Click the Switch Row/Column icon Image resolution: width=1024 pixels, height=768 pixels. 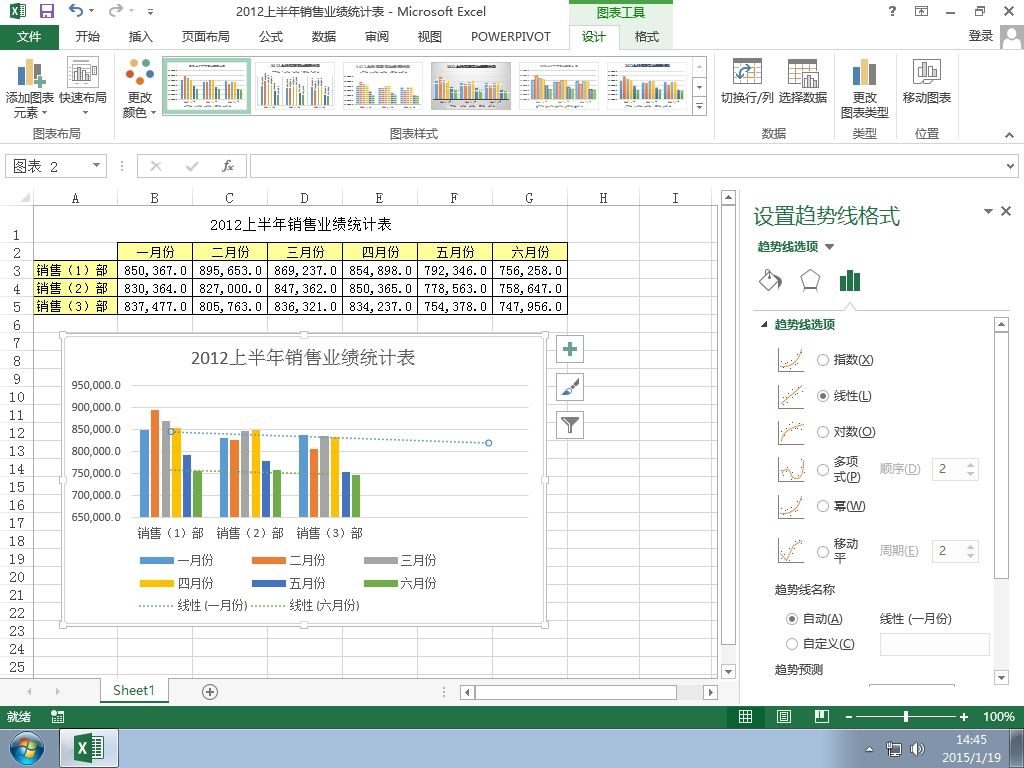(747, 82)
